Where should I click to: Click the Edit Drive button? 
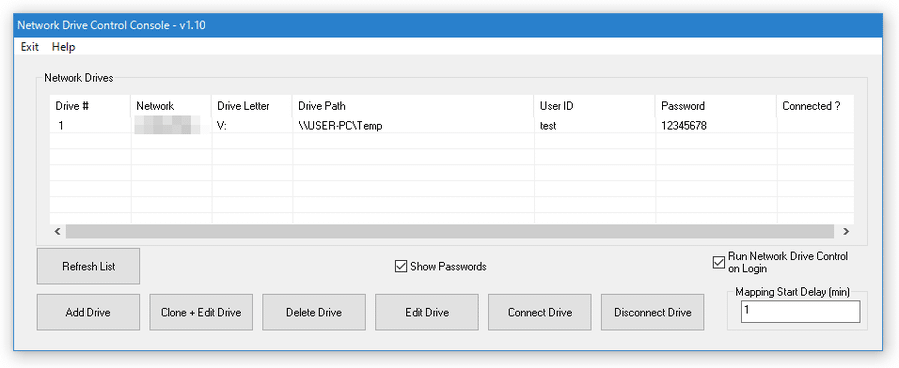427,312
